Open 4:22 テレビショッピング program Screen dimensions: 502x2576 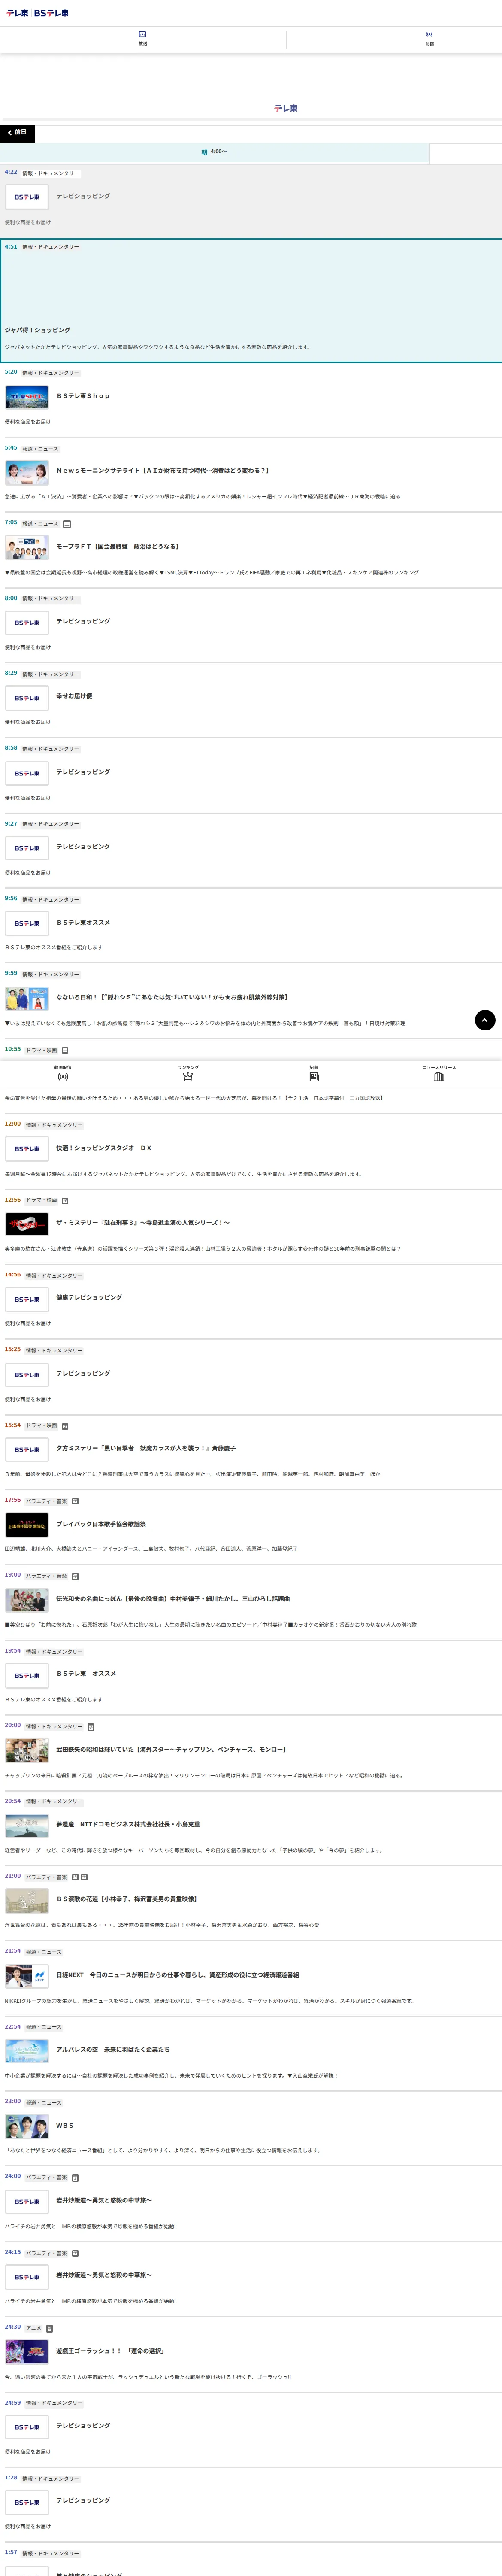pyautogui.click(x=83, y=196)
